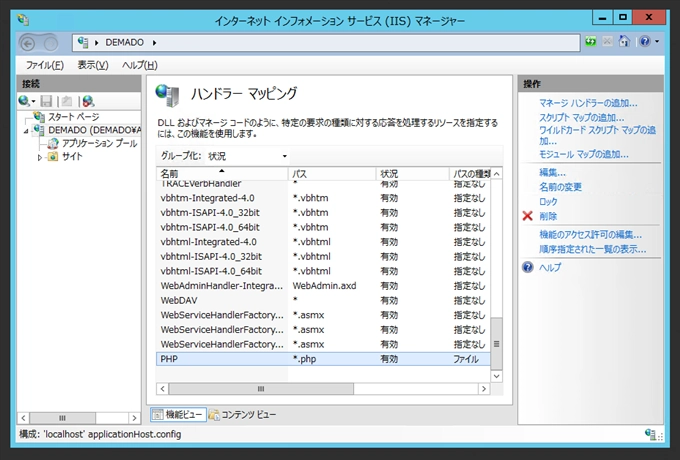
Task: Click ワイルドカード スクリプト マップの追加 link
Action: 597,135
